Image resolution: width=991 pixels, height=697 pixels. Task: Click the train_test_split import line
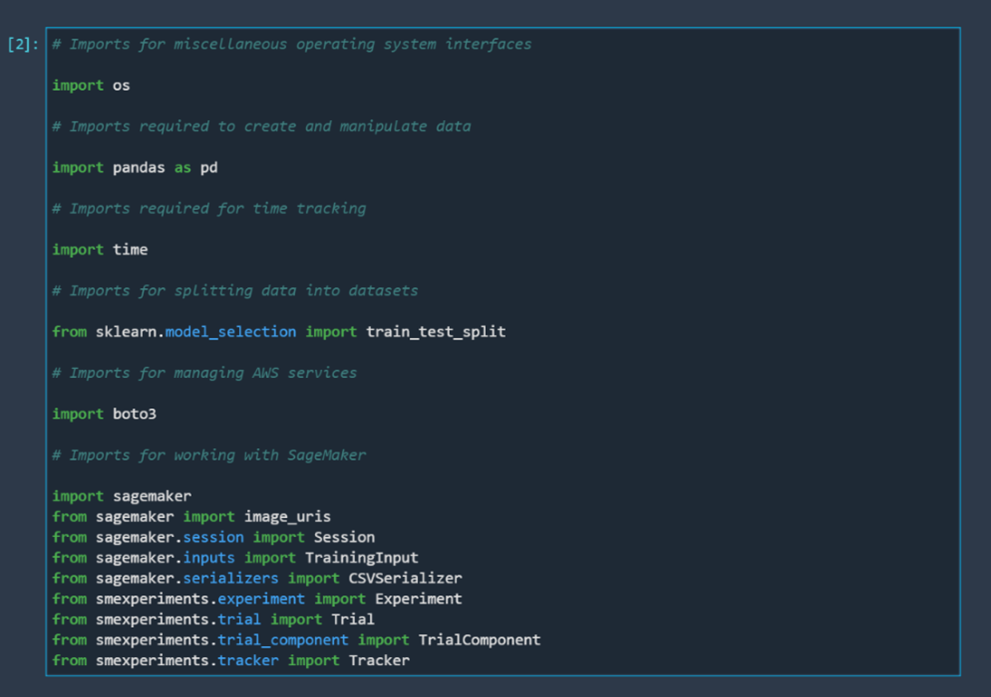click(x=279, y=332)
